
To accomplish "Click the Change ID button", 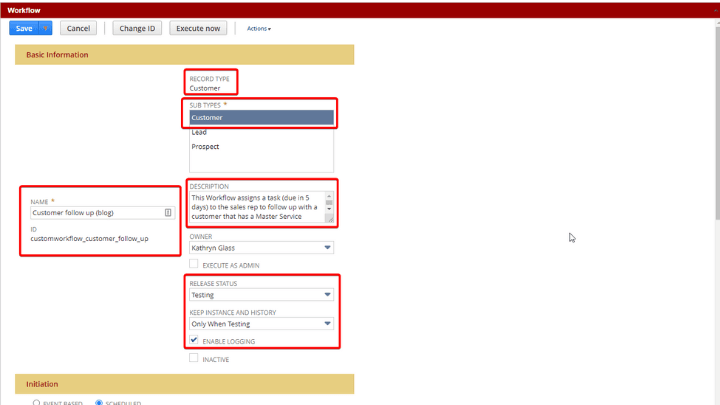I will (x=137, y=28).
